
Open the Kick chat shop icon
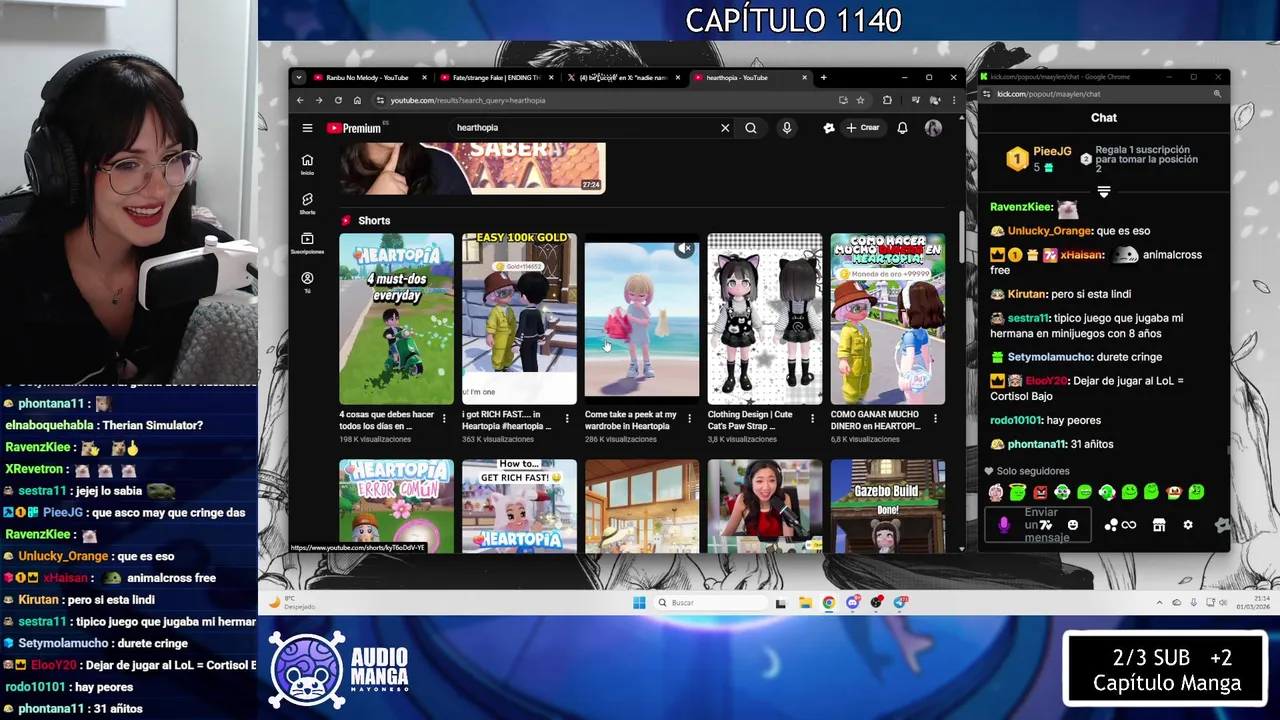(1159, 525)
